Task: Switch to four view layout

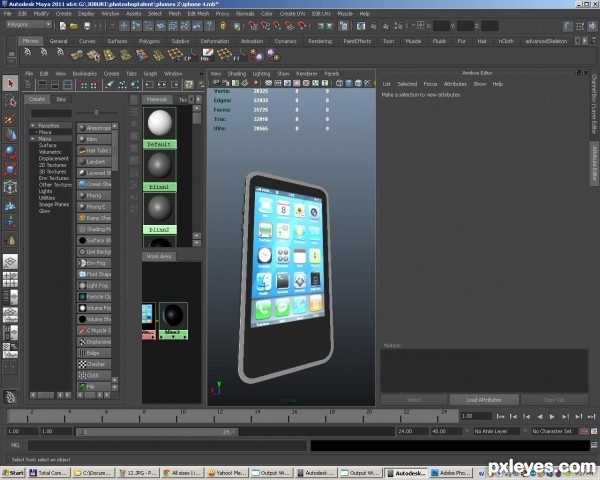Action: (x=10, y=279)
